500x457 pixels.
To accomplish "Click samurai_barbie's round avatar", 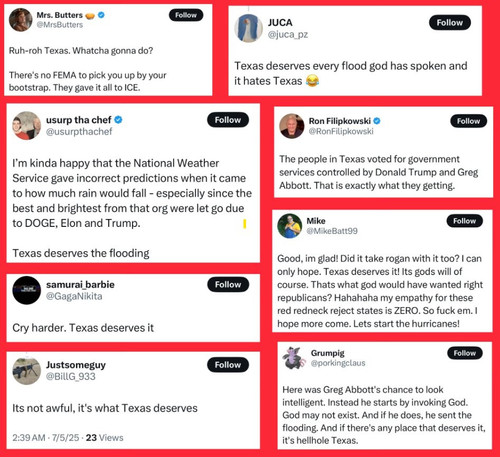I will 27,290.
